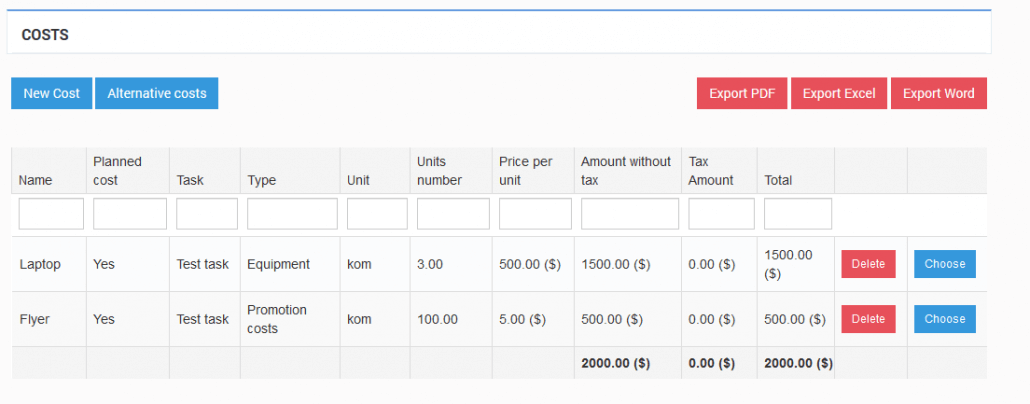Click the Planned cost filter box
This screenshot has height=404, width=1030.
pos(130,214)
